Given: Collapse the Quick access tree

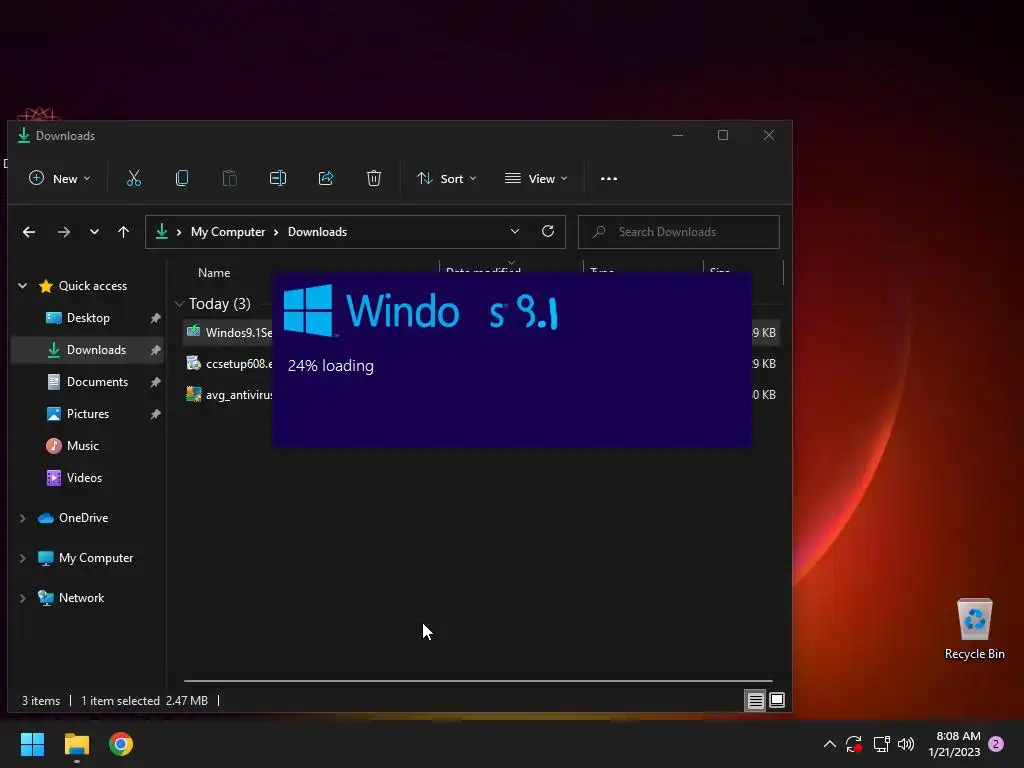Looking at the screenshot, I should (22, 286).
